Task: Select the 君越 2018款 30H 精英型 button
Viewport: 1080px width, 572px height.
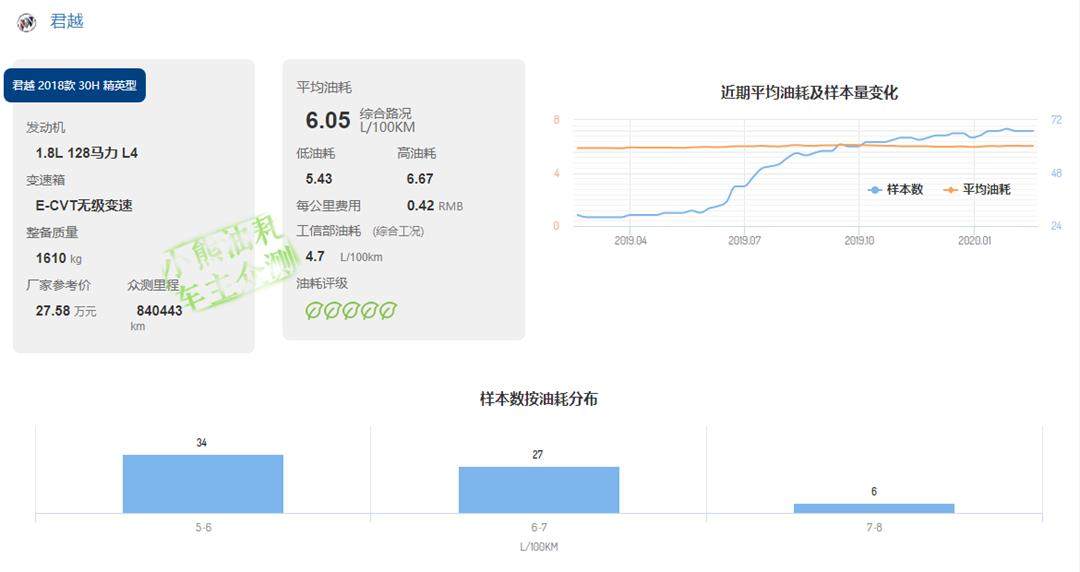Action: click(75, 85)
